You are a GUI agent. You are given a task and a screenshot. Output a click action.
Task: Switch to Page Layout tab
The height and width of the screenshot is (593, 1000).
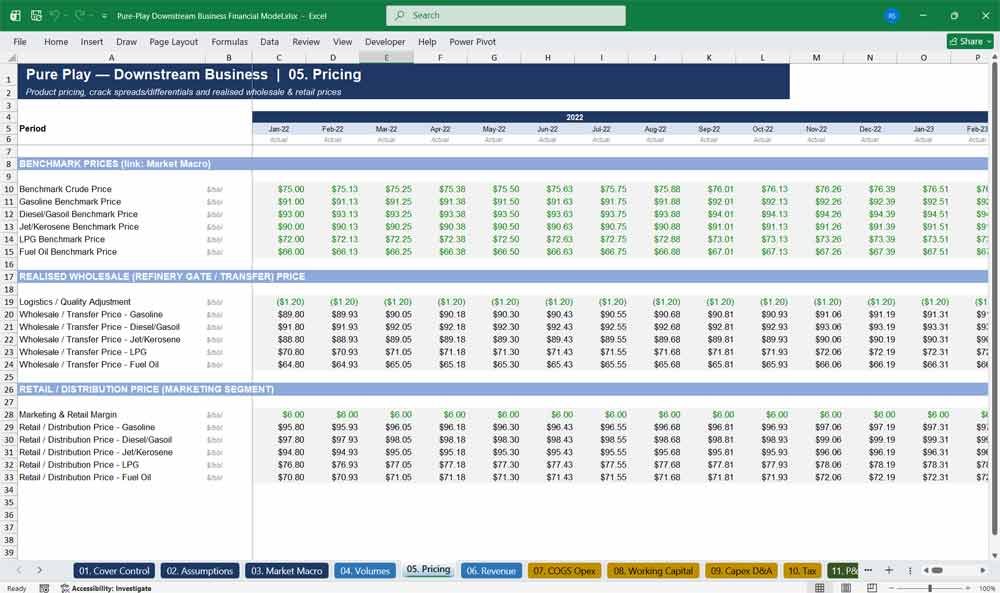point(173,41)
